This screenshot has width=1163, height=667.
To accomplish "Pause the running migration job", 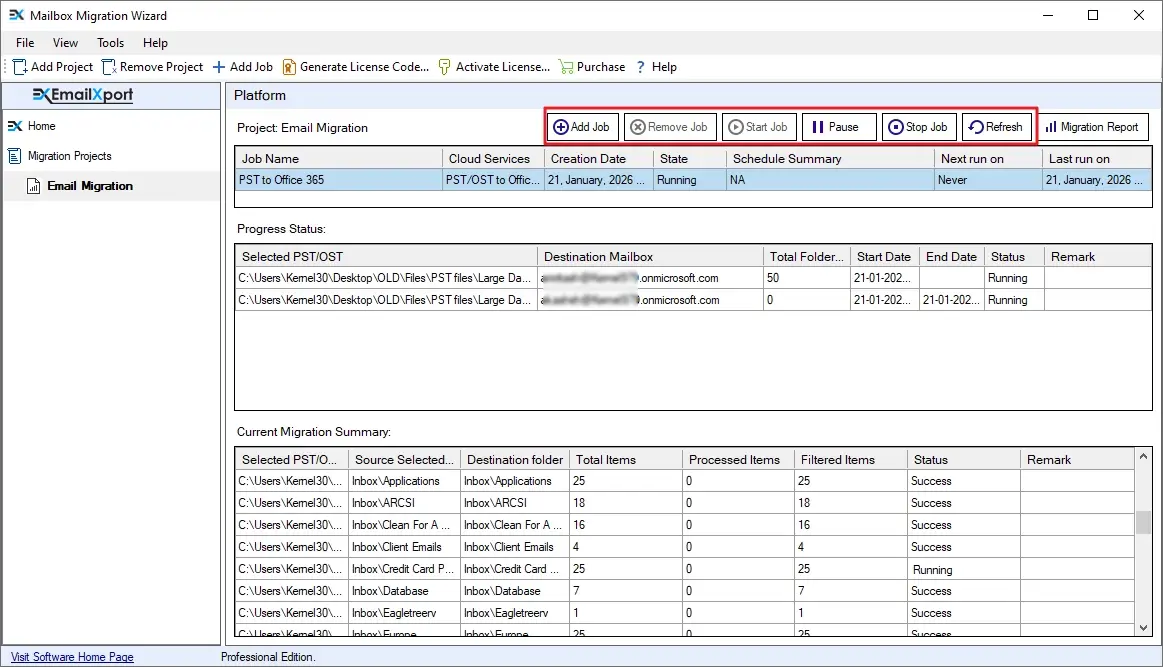I will click(838, 127).
